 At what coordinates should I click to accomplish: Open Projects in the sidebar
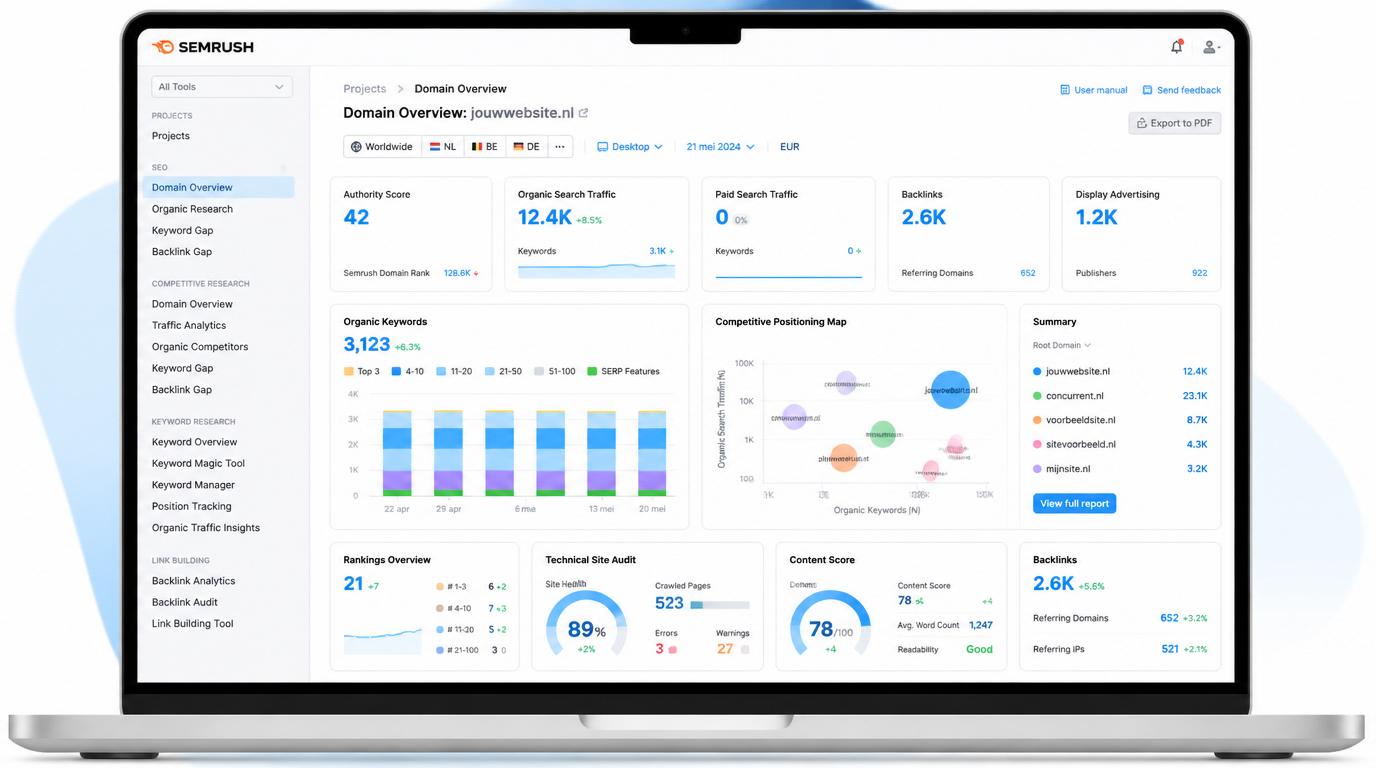pyautogui.click(x=171, y=136)
